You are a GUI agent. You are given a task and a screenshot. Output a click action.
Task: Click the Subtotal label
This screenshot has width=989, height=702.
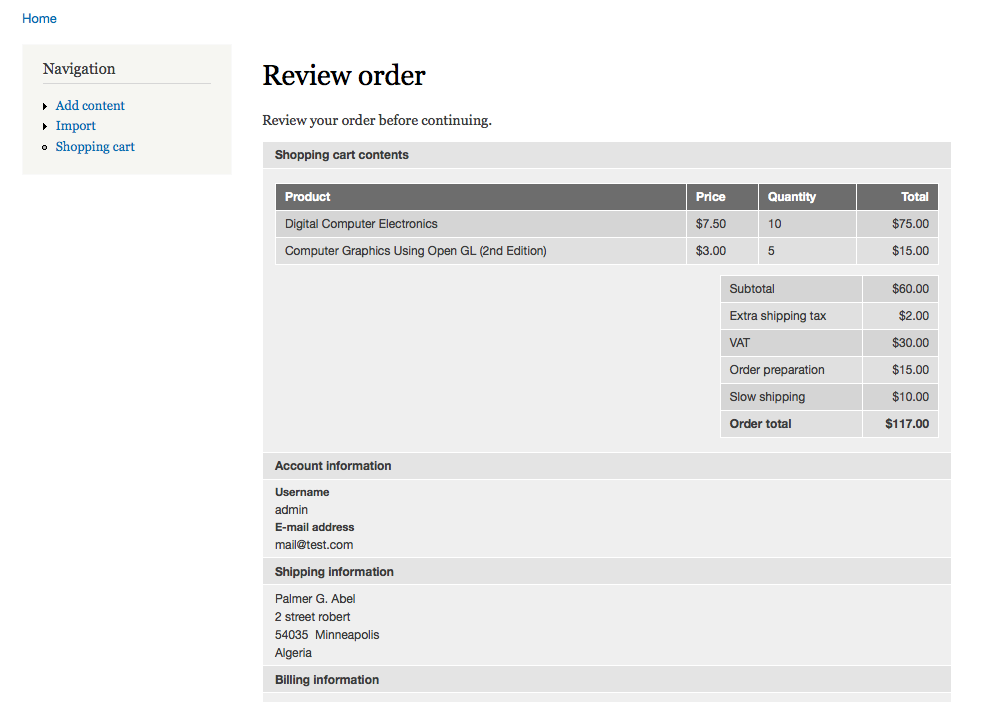tap(752, 289)
